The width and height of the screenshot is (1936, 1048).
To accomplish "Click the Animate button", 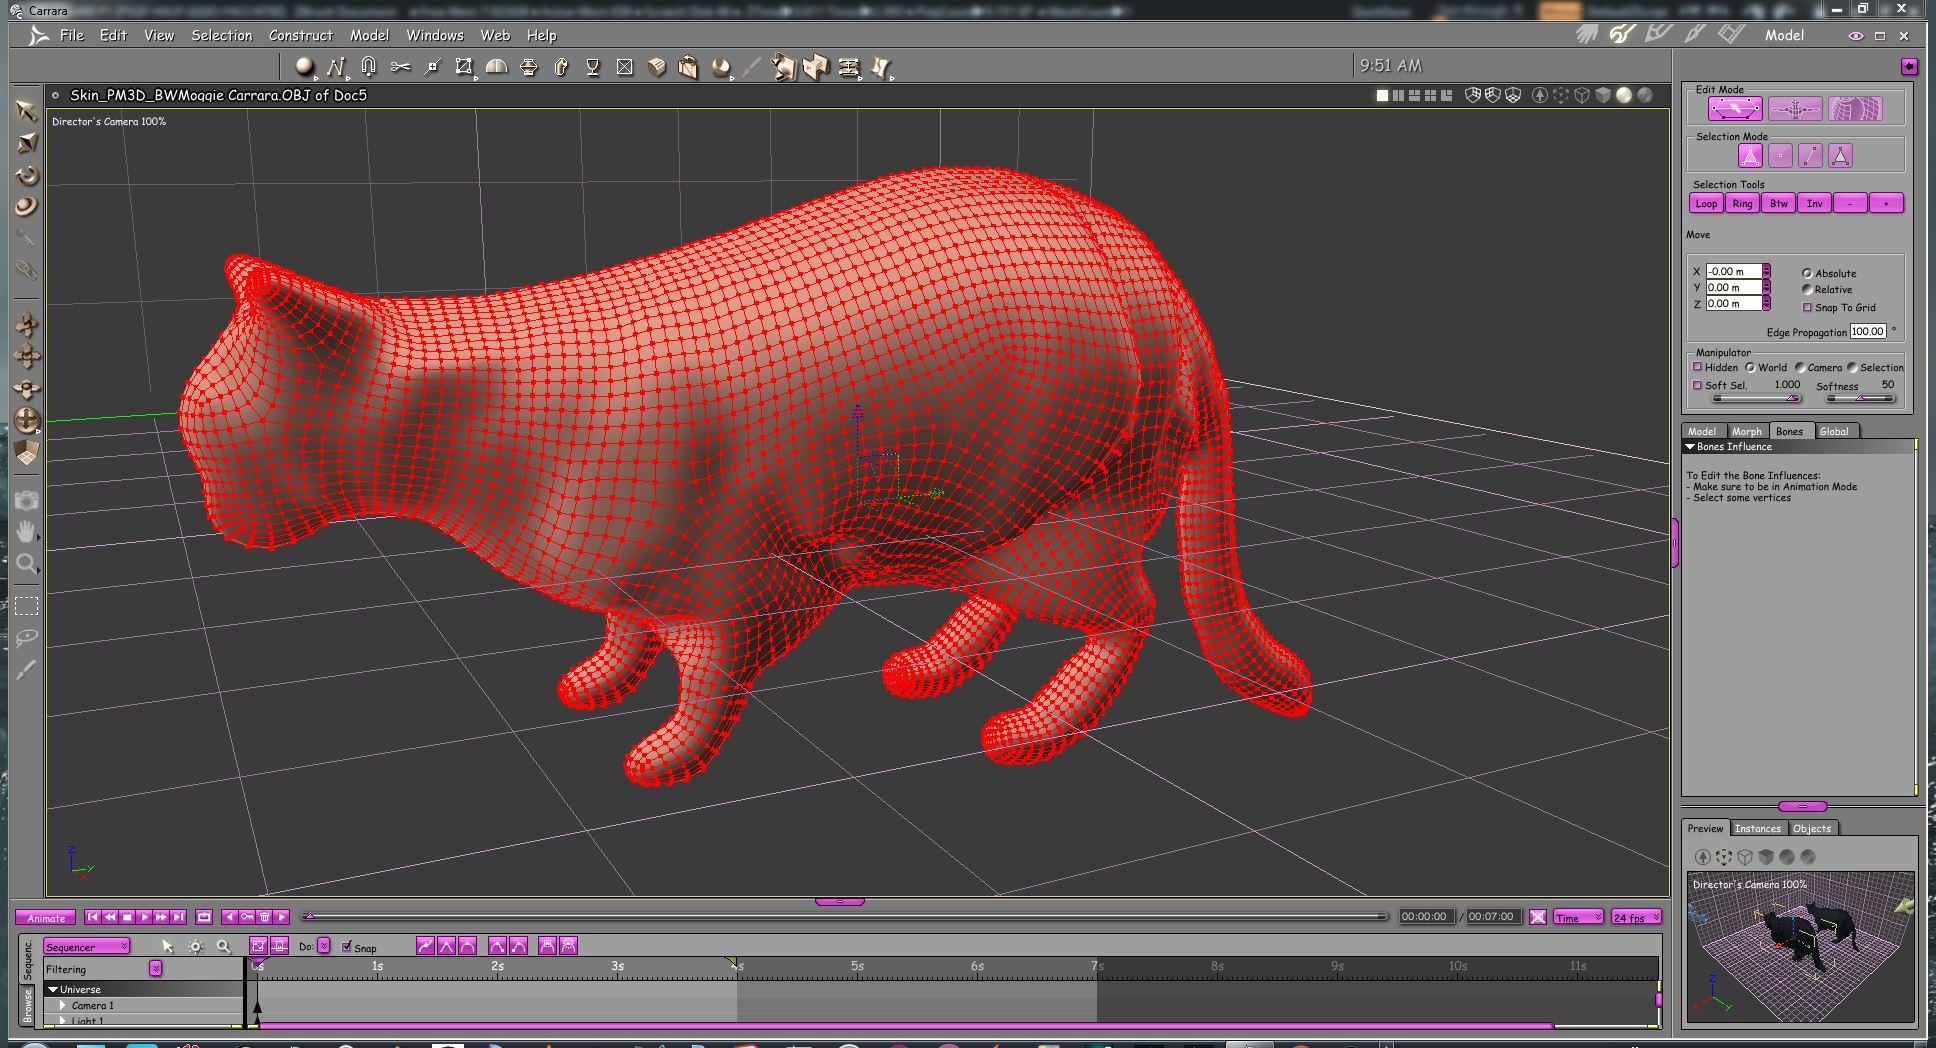I will 46,918.
